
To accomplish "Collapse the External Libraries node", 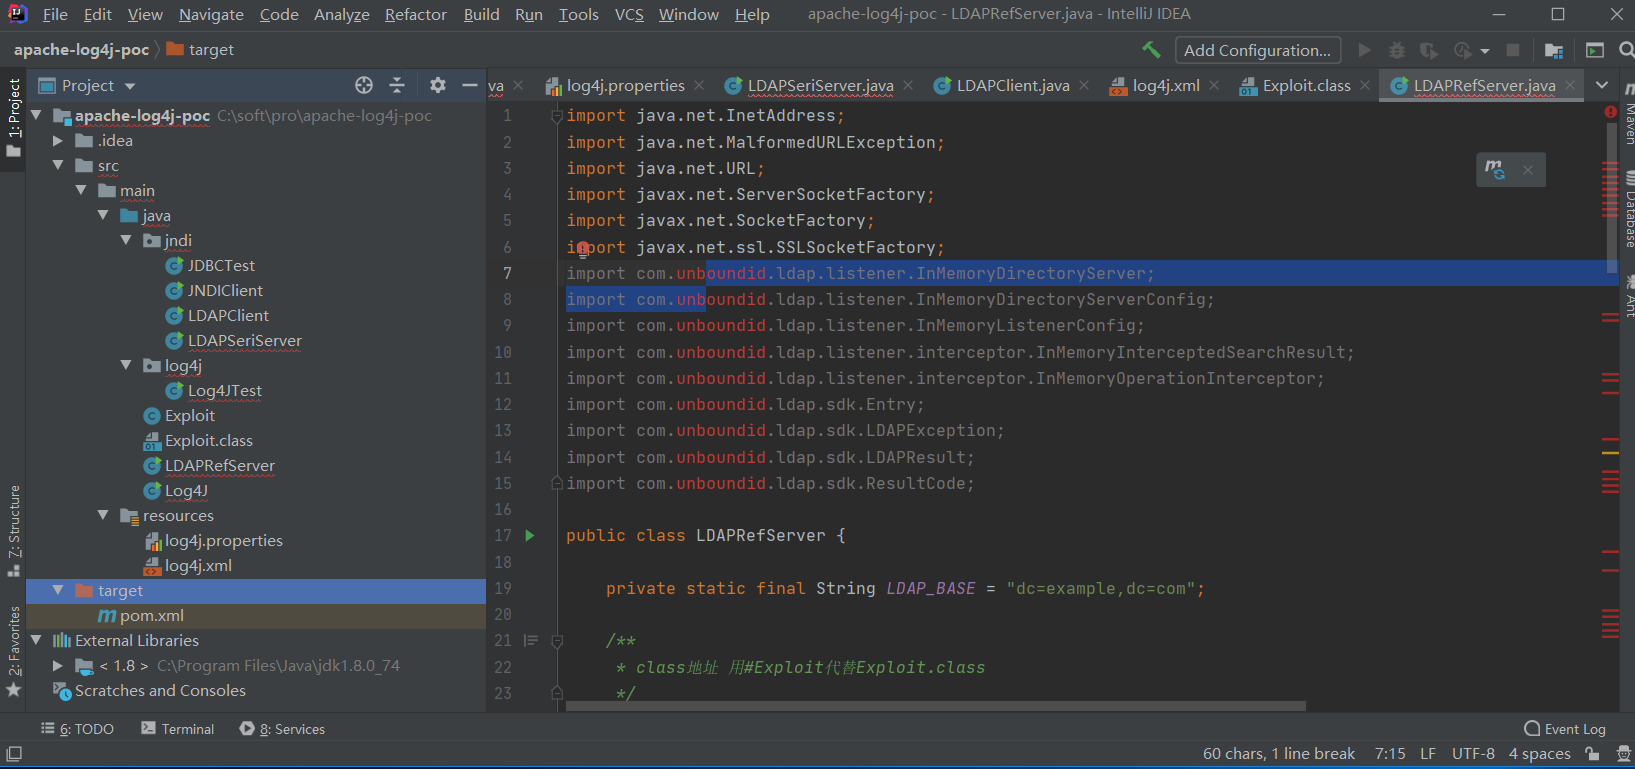I will (37, 640).
